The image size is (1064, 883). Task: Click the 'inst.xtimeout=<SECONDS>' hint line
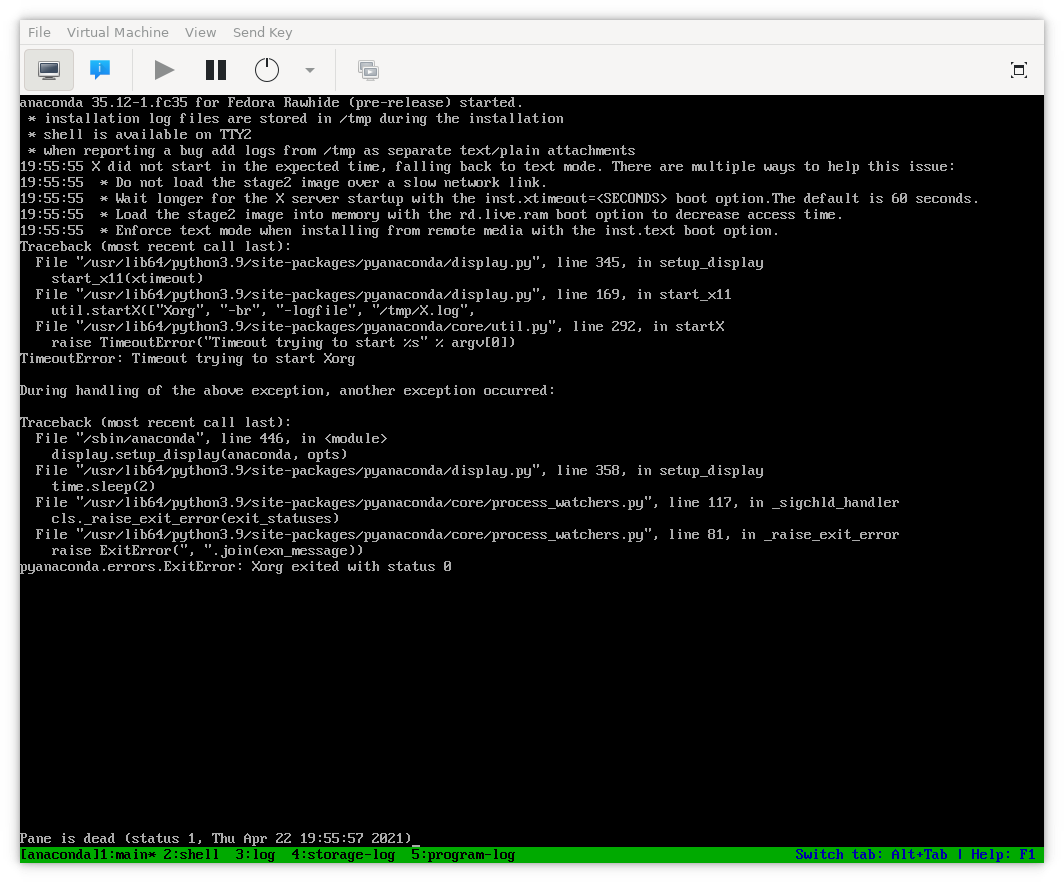click(499, 198)
